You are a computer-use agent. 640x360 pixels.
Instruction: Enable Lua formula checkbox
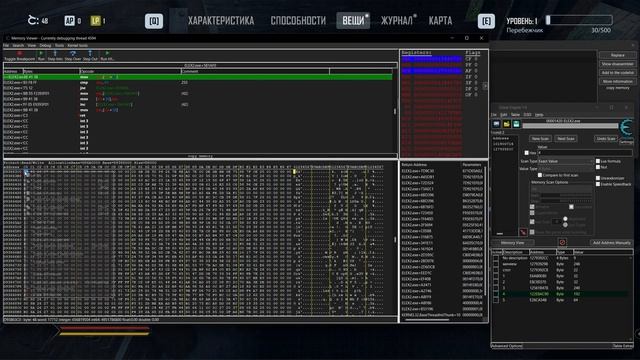598,161
